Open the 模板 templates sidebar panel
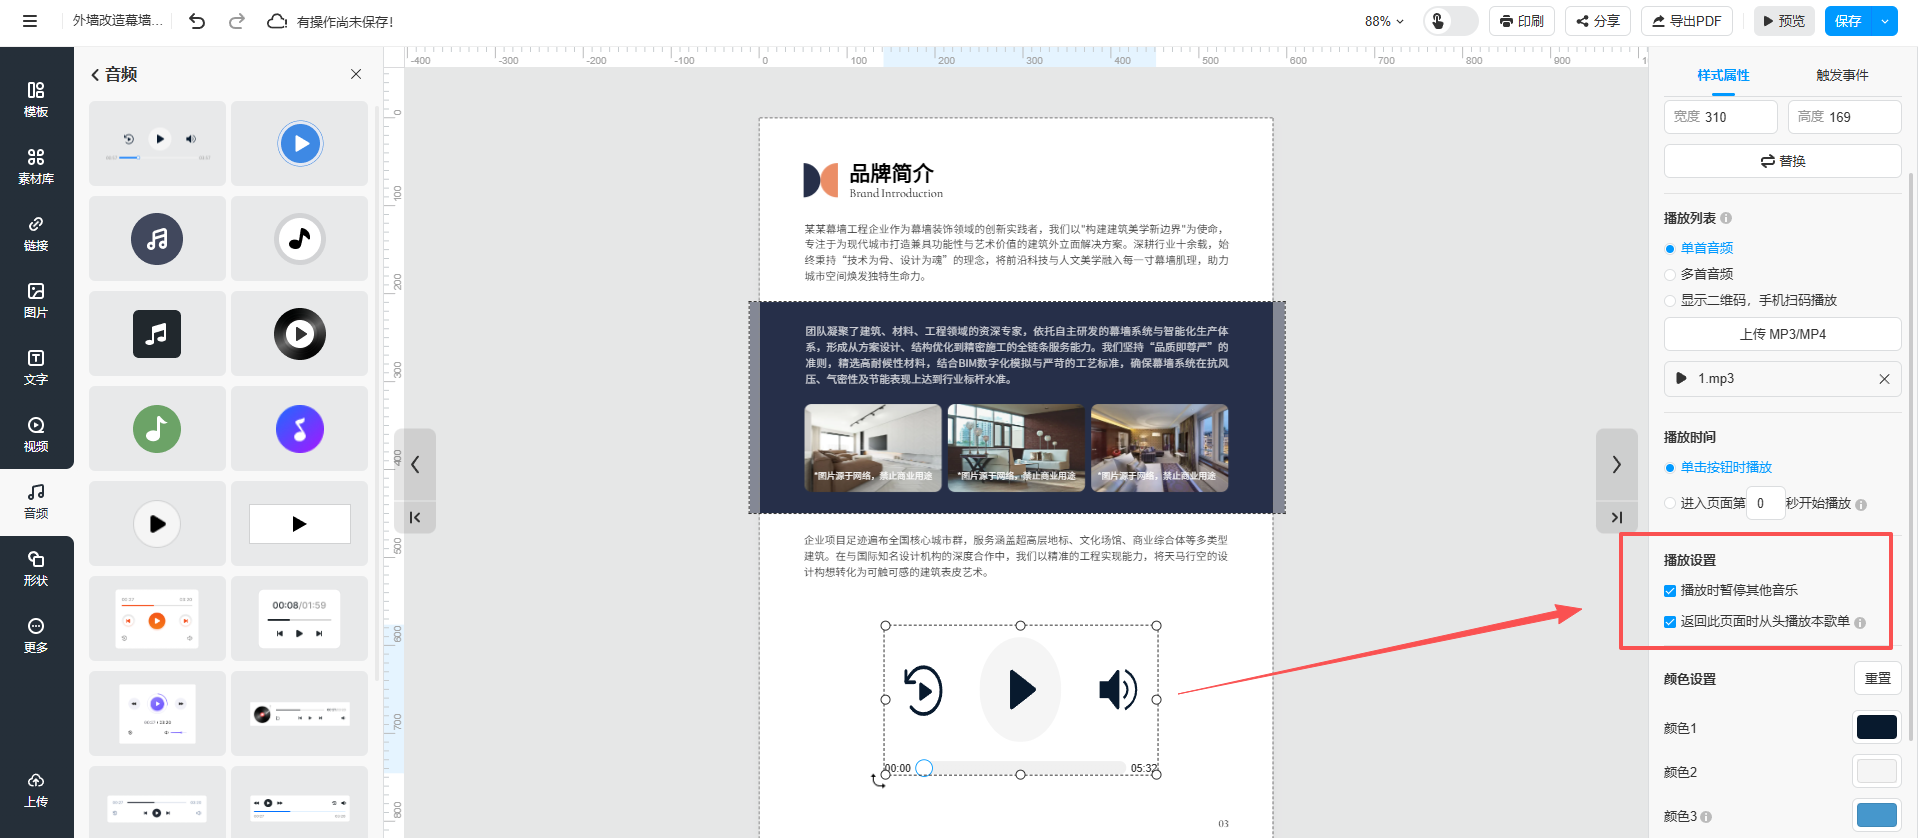Viewport: 1918px width, 838px height. pyautogui.click(x=36, y=100)
